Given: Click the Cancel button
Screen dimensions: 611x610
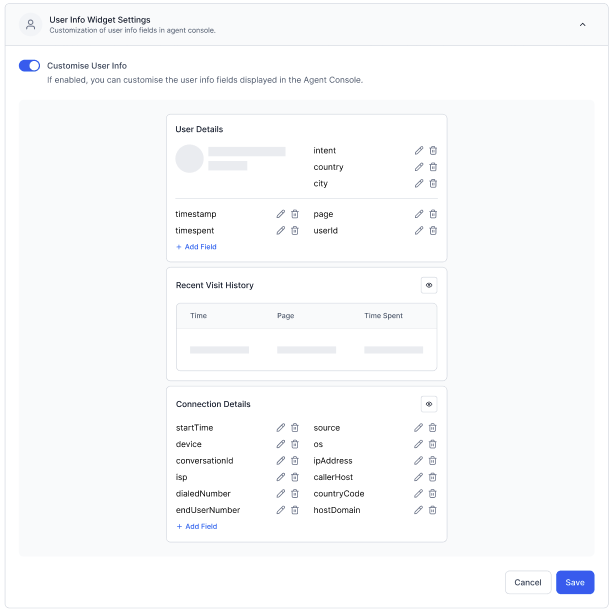Looking at the screenshot, I should point(528,582).
